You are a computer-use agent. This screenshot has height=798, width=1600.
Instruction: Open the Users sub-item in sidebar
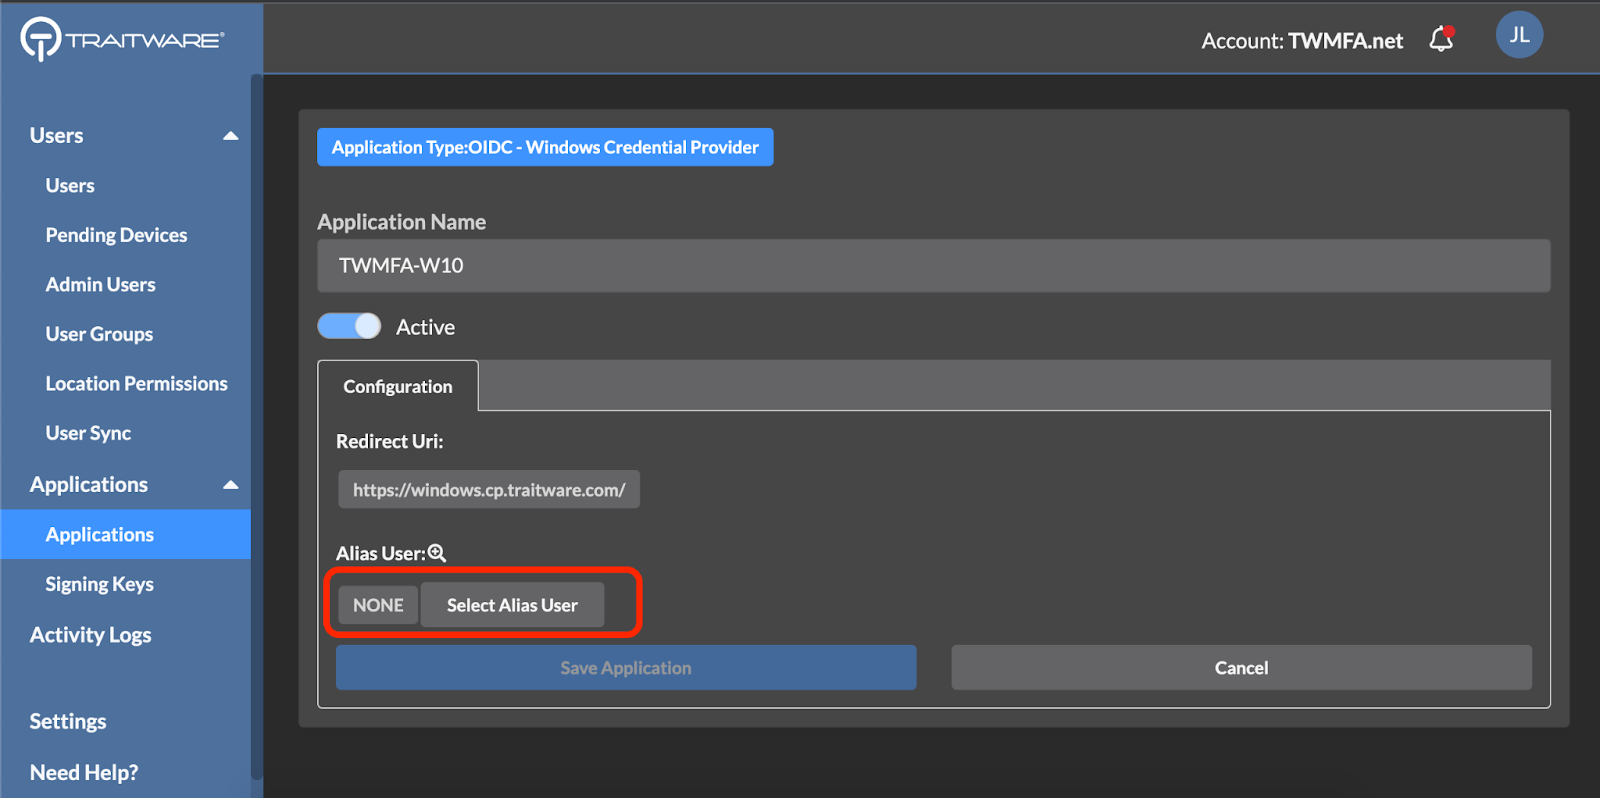click(70, 186)
